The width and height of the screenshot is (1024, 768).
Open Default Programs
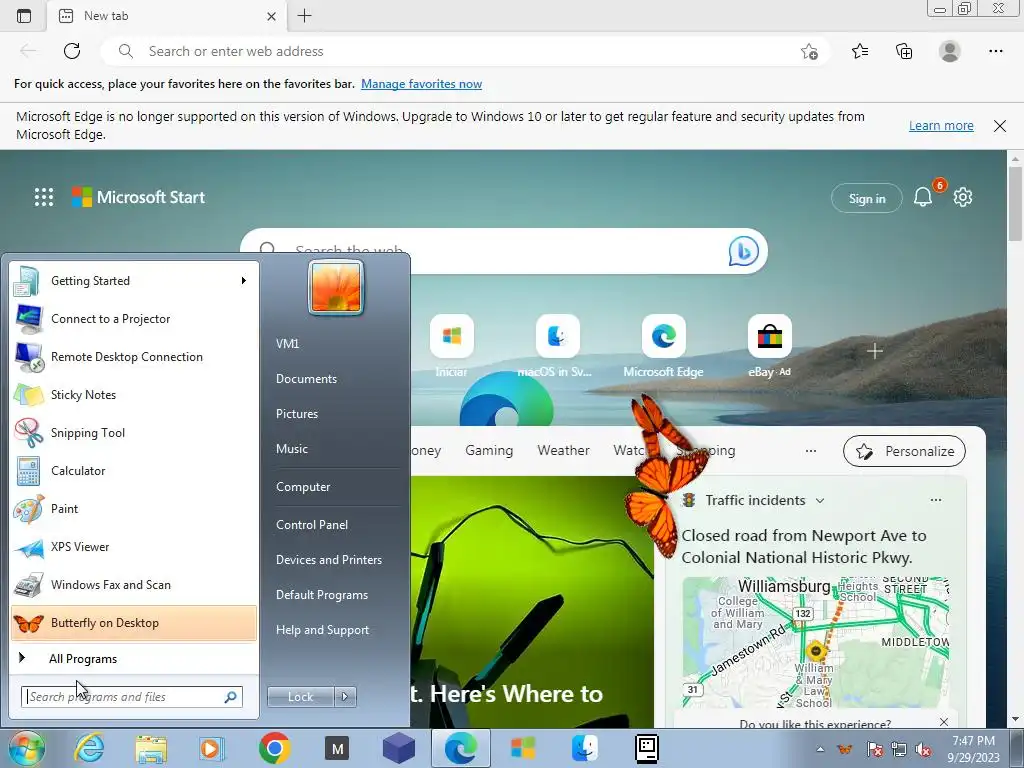322,595
